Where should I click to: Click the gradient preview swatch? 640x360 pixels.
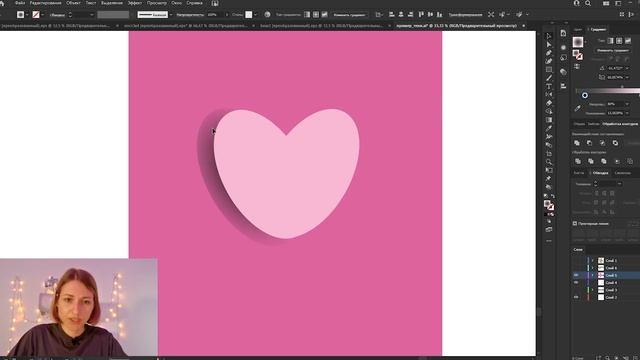pos(578,42)
